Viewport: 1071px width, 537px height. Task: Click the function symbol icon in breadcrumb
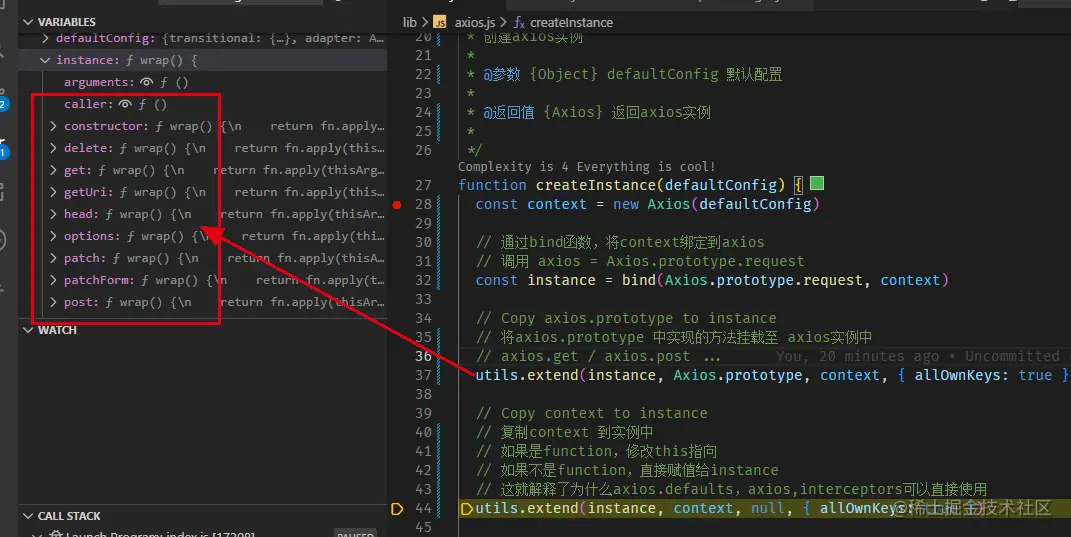[x=519, y=23]
